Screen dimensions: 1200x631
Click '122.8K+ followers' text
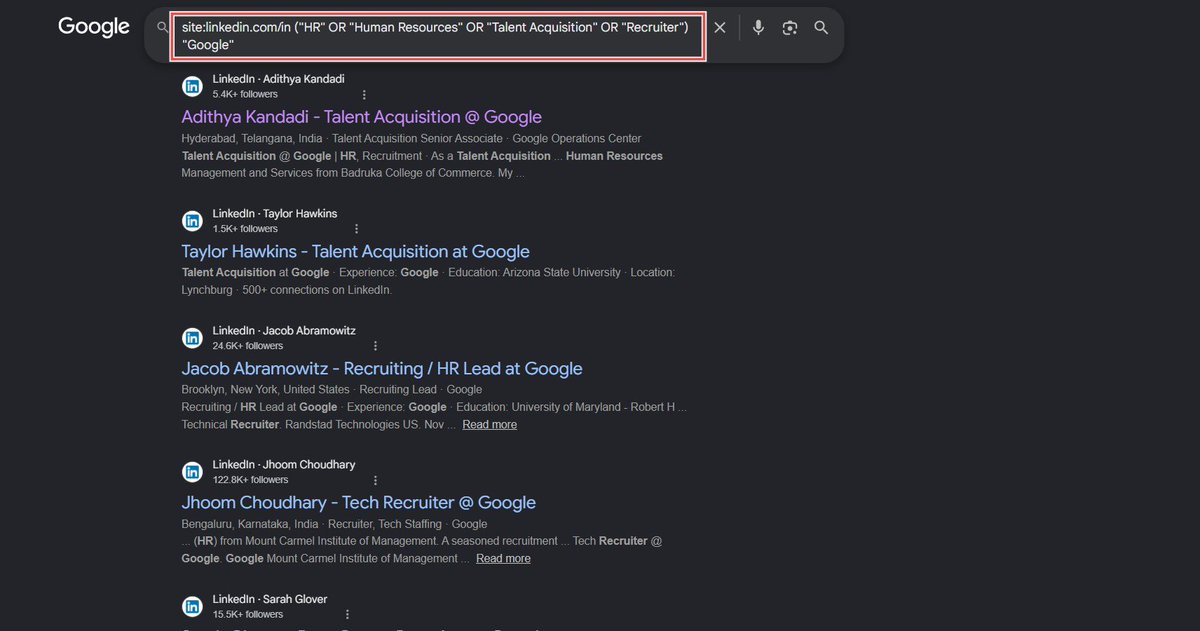coord(250,480)
